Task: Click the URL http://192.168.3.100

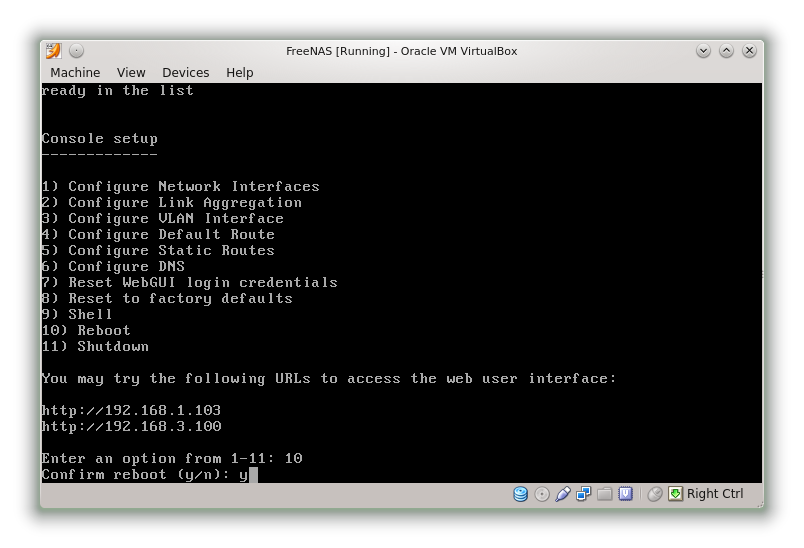Action: coord(132,426)
